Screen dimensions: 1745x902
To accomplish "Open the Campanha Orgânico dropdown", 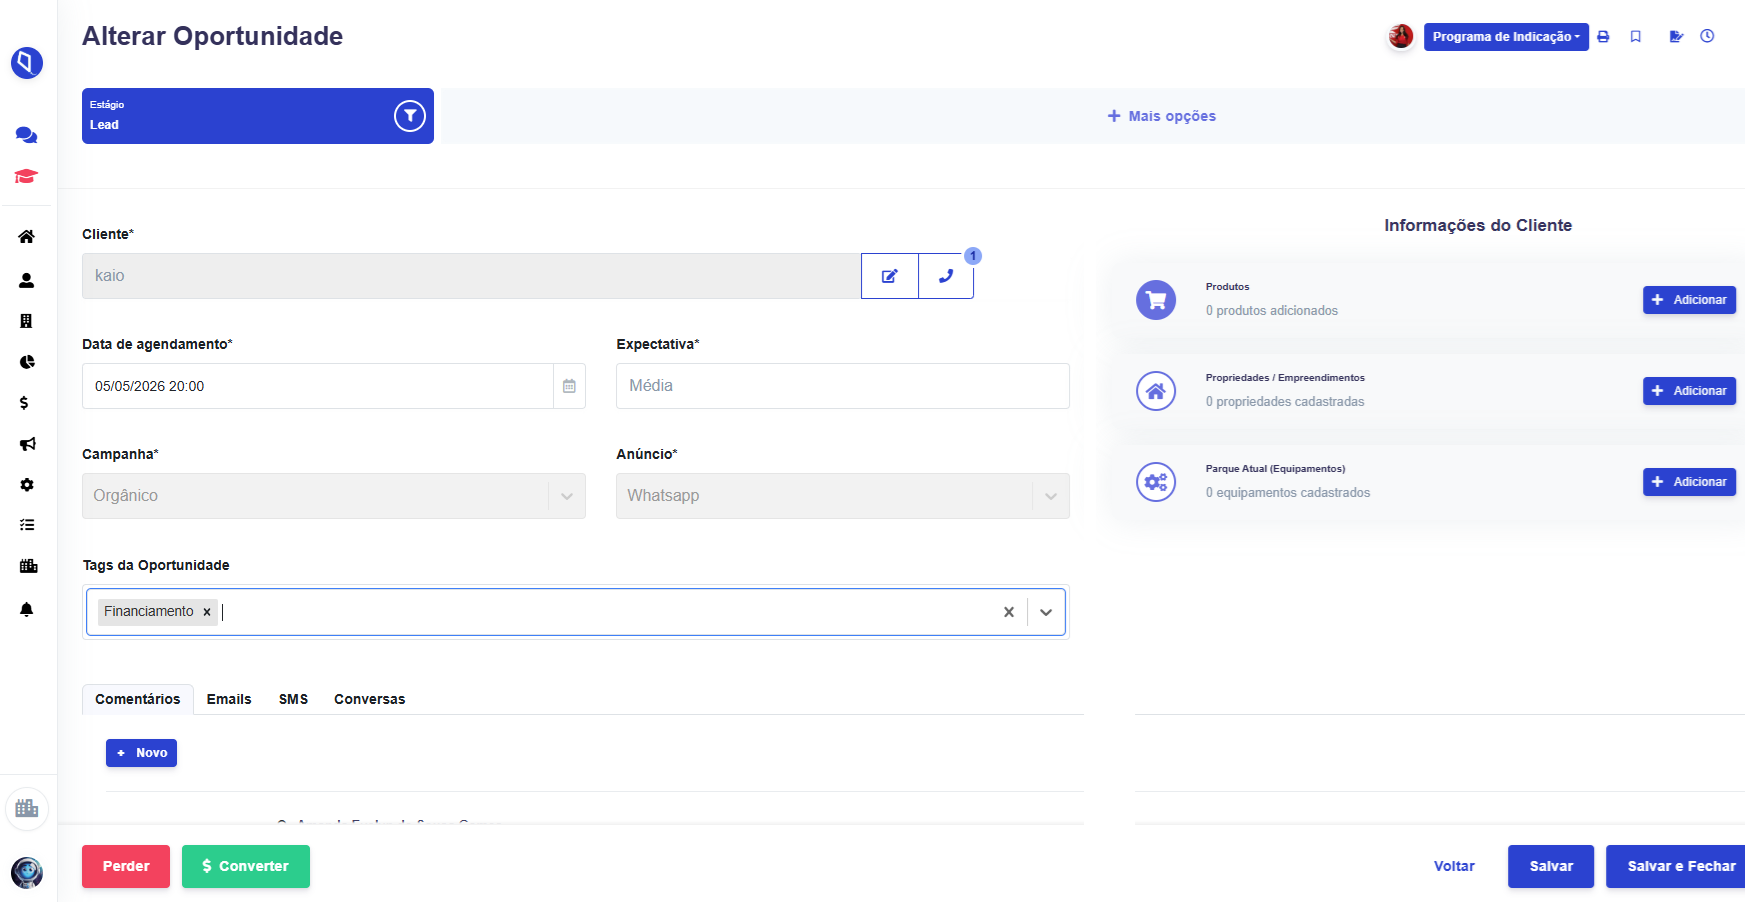I will click(x=334, y=496).
